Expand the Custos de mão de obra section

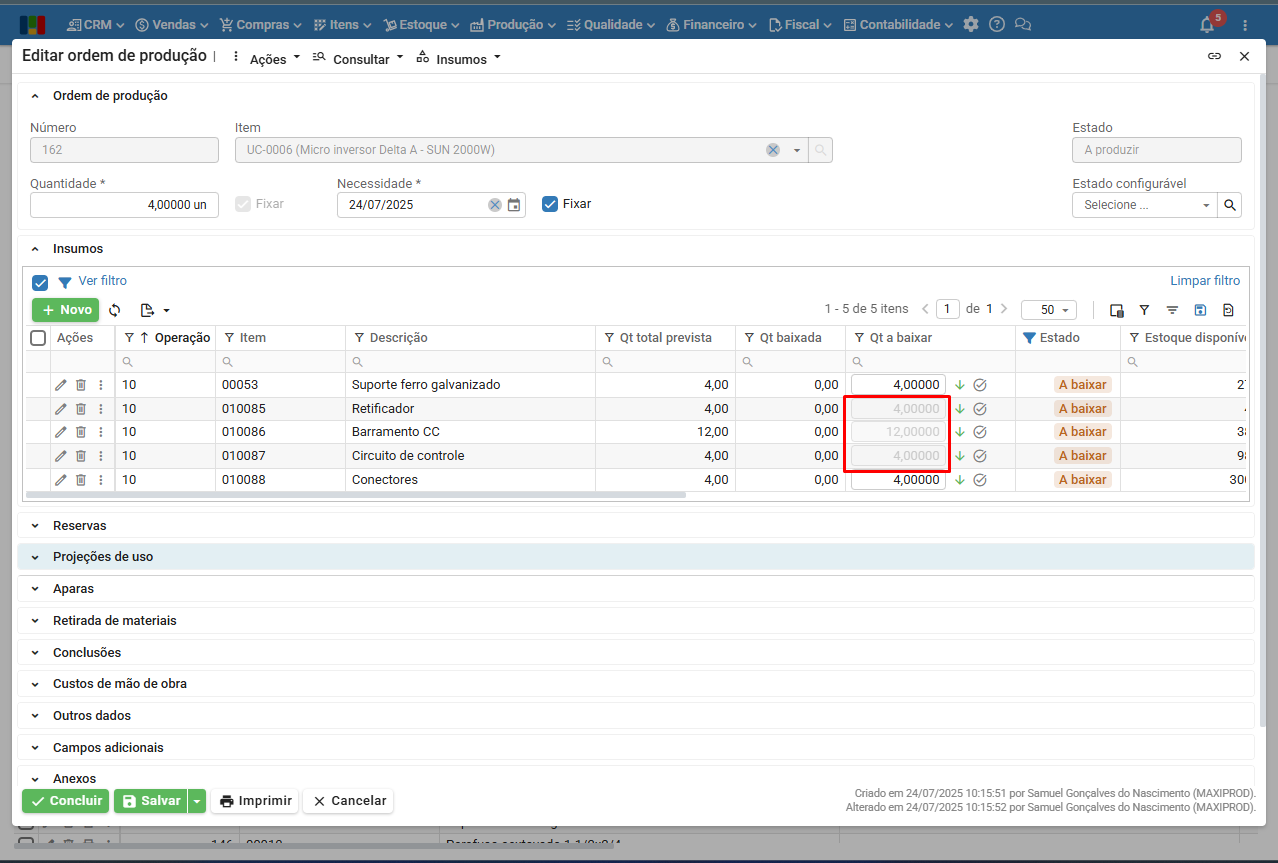[x=119, y=684]
